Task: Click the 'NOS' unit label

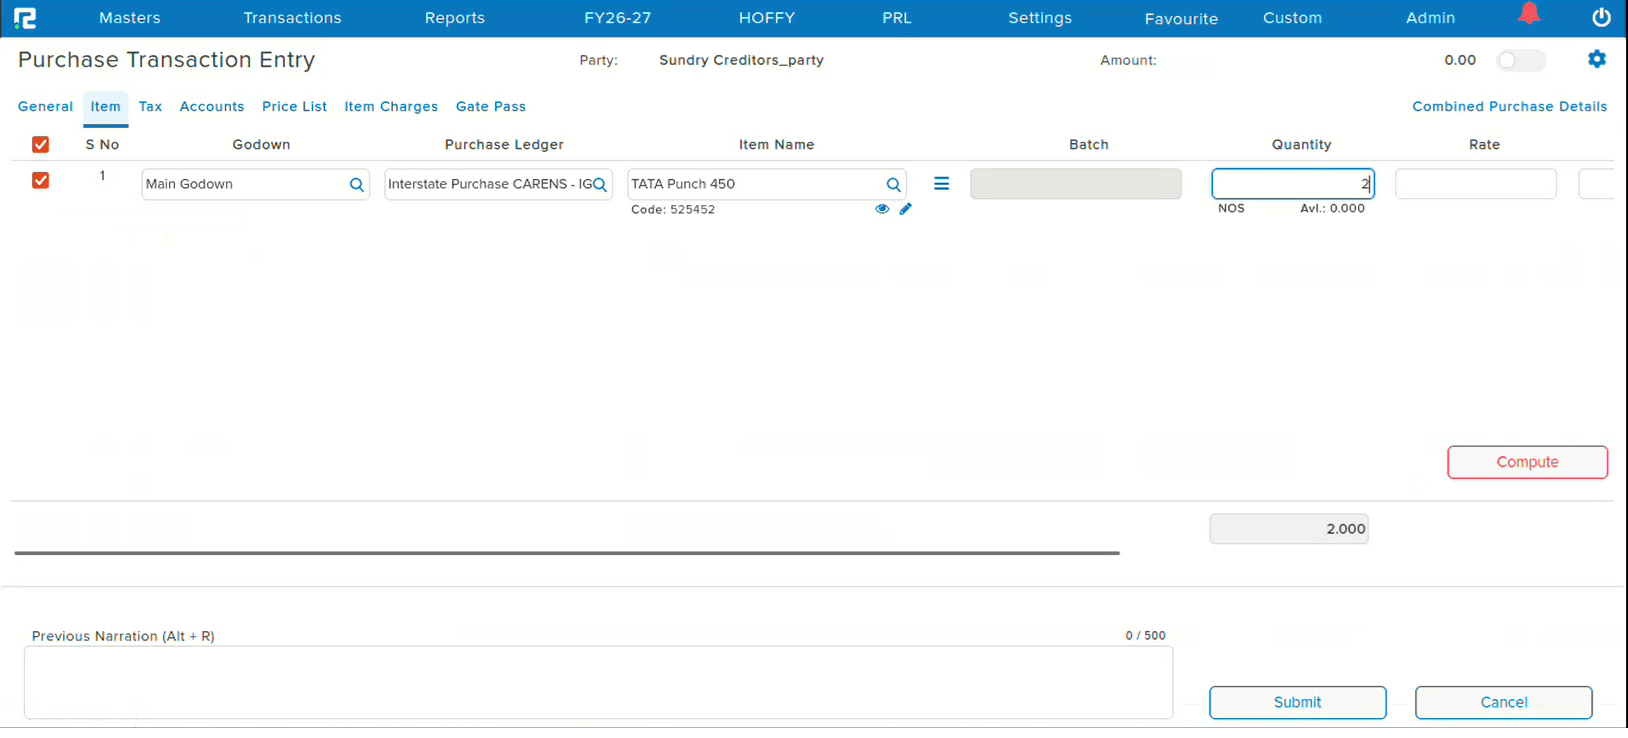Action: pyautogui.click(x=1231, y=209)
